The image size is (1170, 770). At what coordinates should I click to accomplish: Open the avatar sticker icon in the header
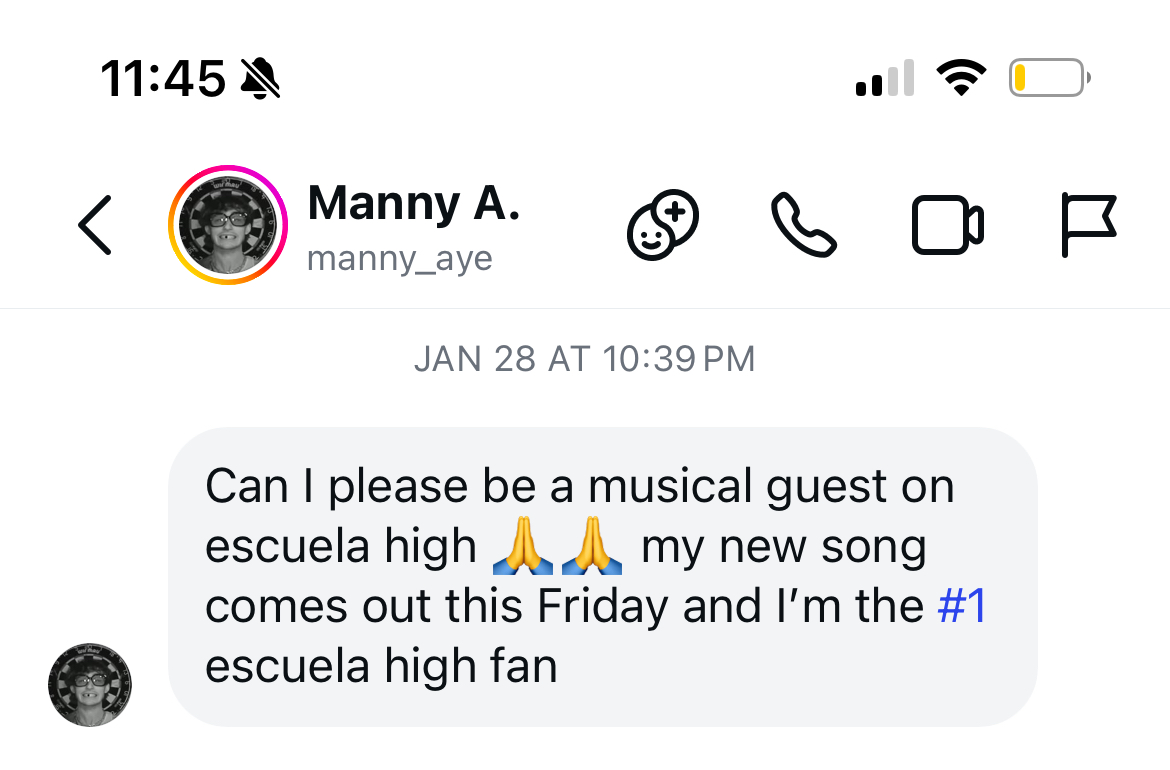pyautogui.click(x=662, y=225)
